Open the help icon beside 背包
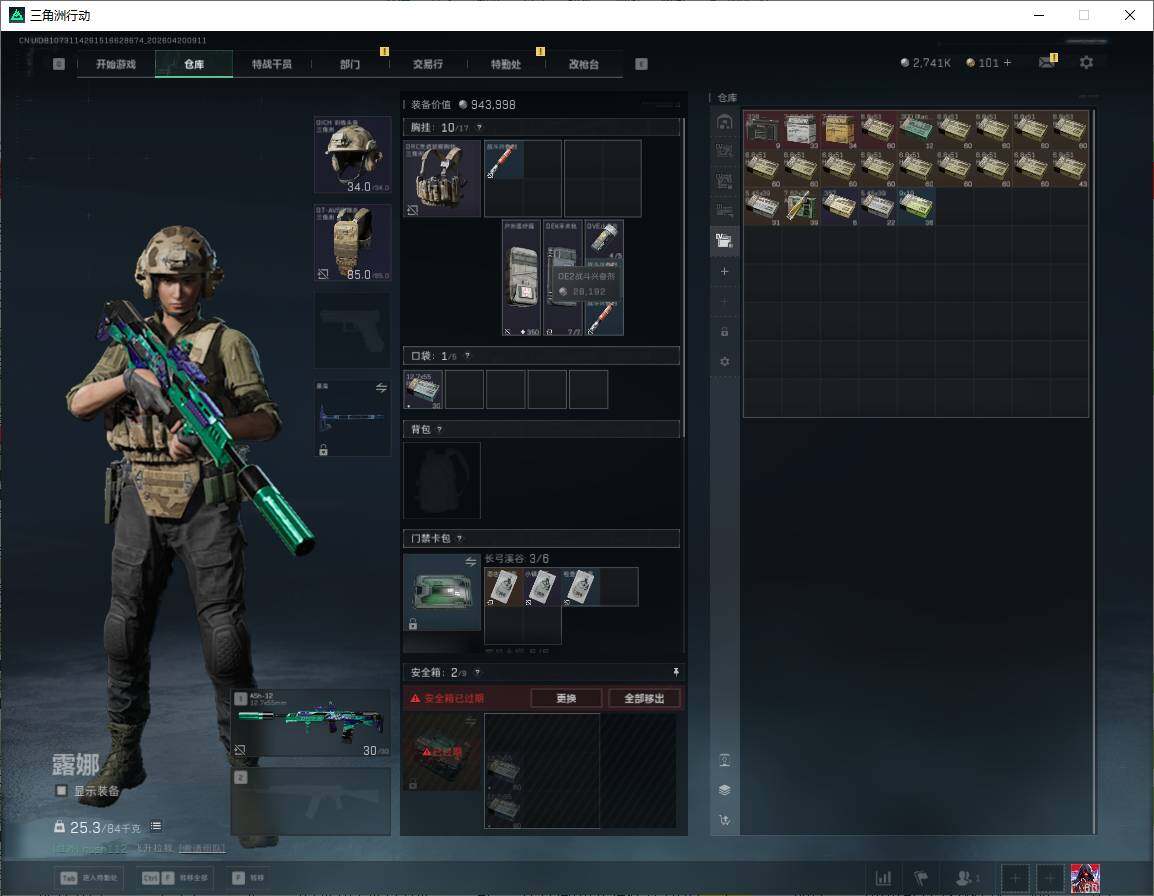 click(x=439, y=429)
